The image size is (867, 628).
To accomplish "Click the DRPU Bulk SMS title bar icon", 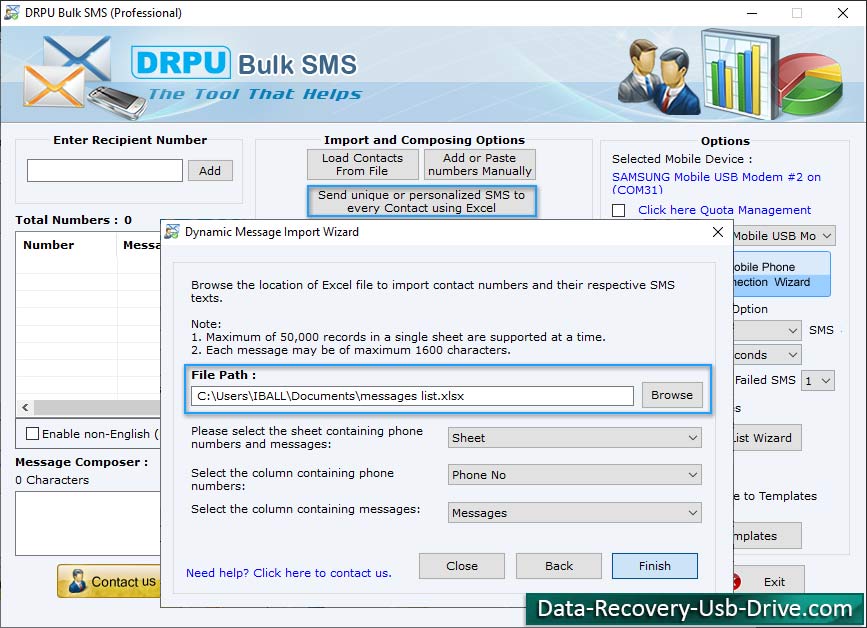I will pyautogui.click(x=11, y=12).
